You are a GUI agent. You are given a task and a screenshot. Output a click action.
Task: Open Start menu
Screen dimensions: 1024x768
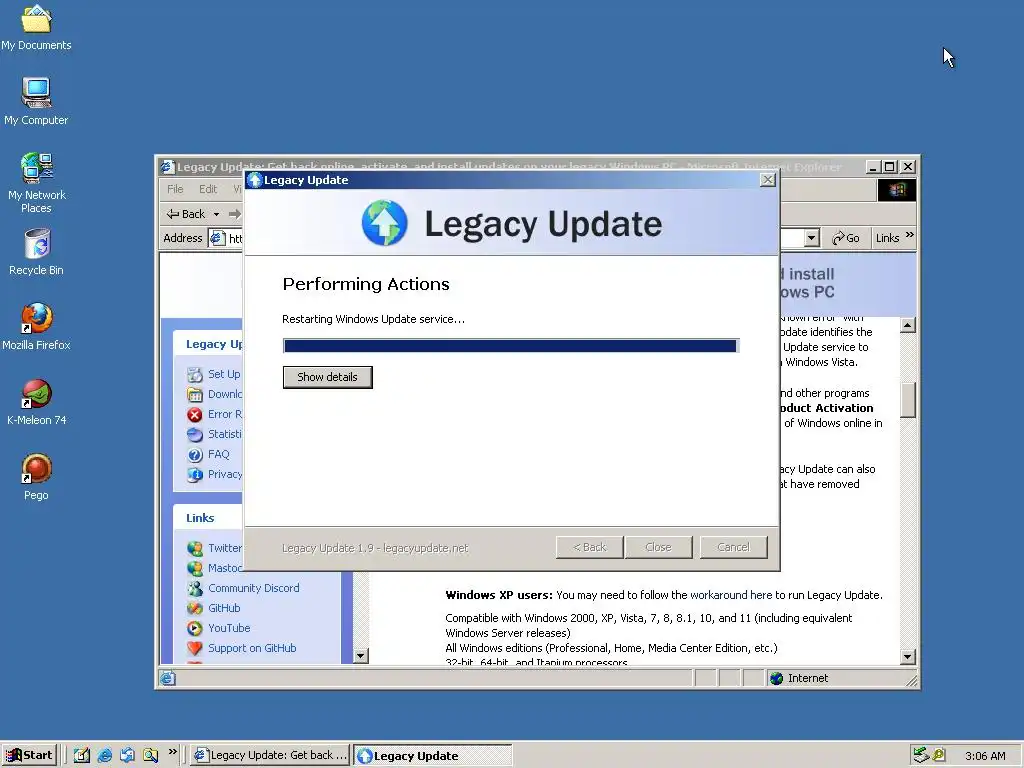coord(29,755)
